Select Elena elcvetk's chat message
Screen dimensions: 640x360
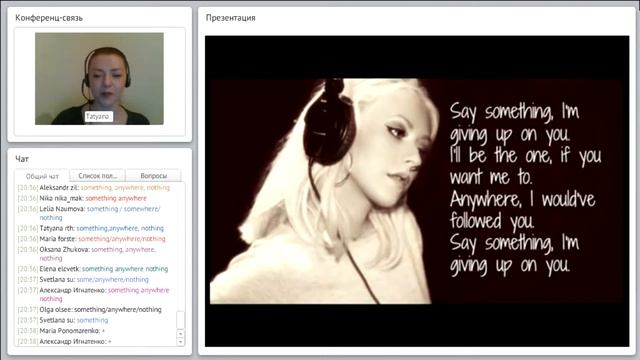click(93, 269)
